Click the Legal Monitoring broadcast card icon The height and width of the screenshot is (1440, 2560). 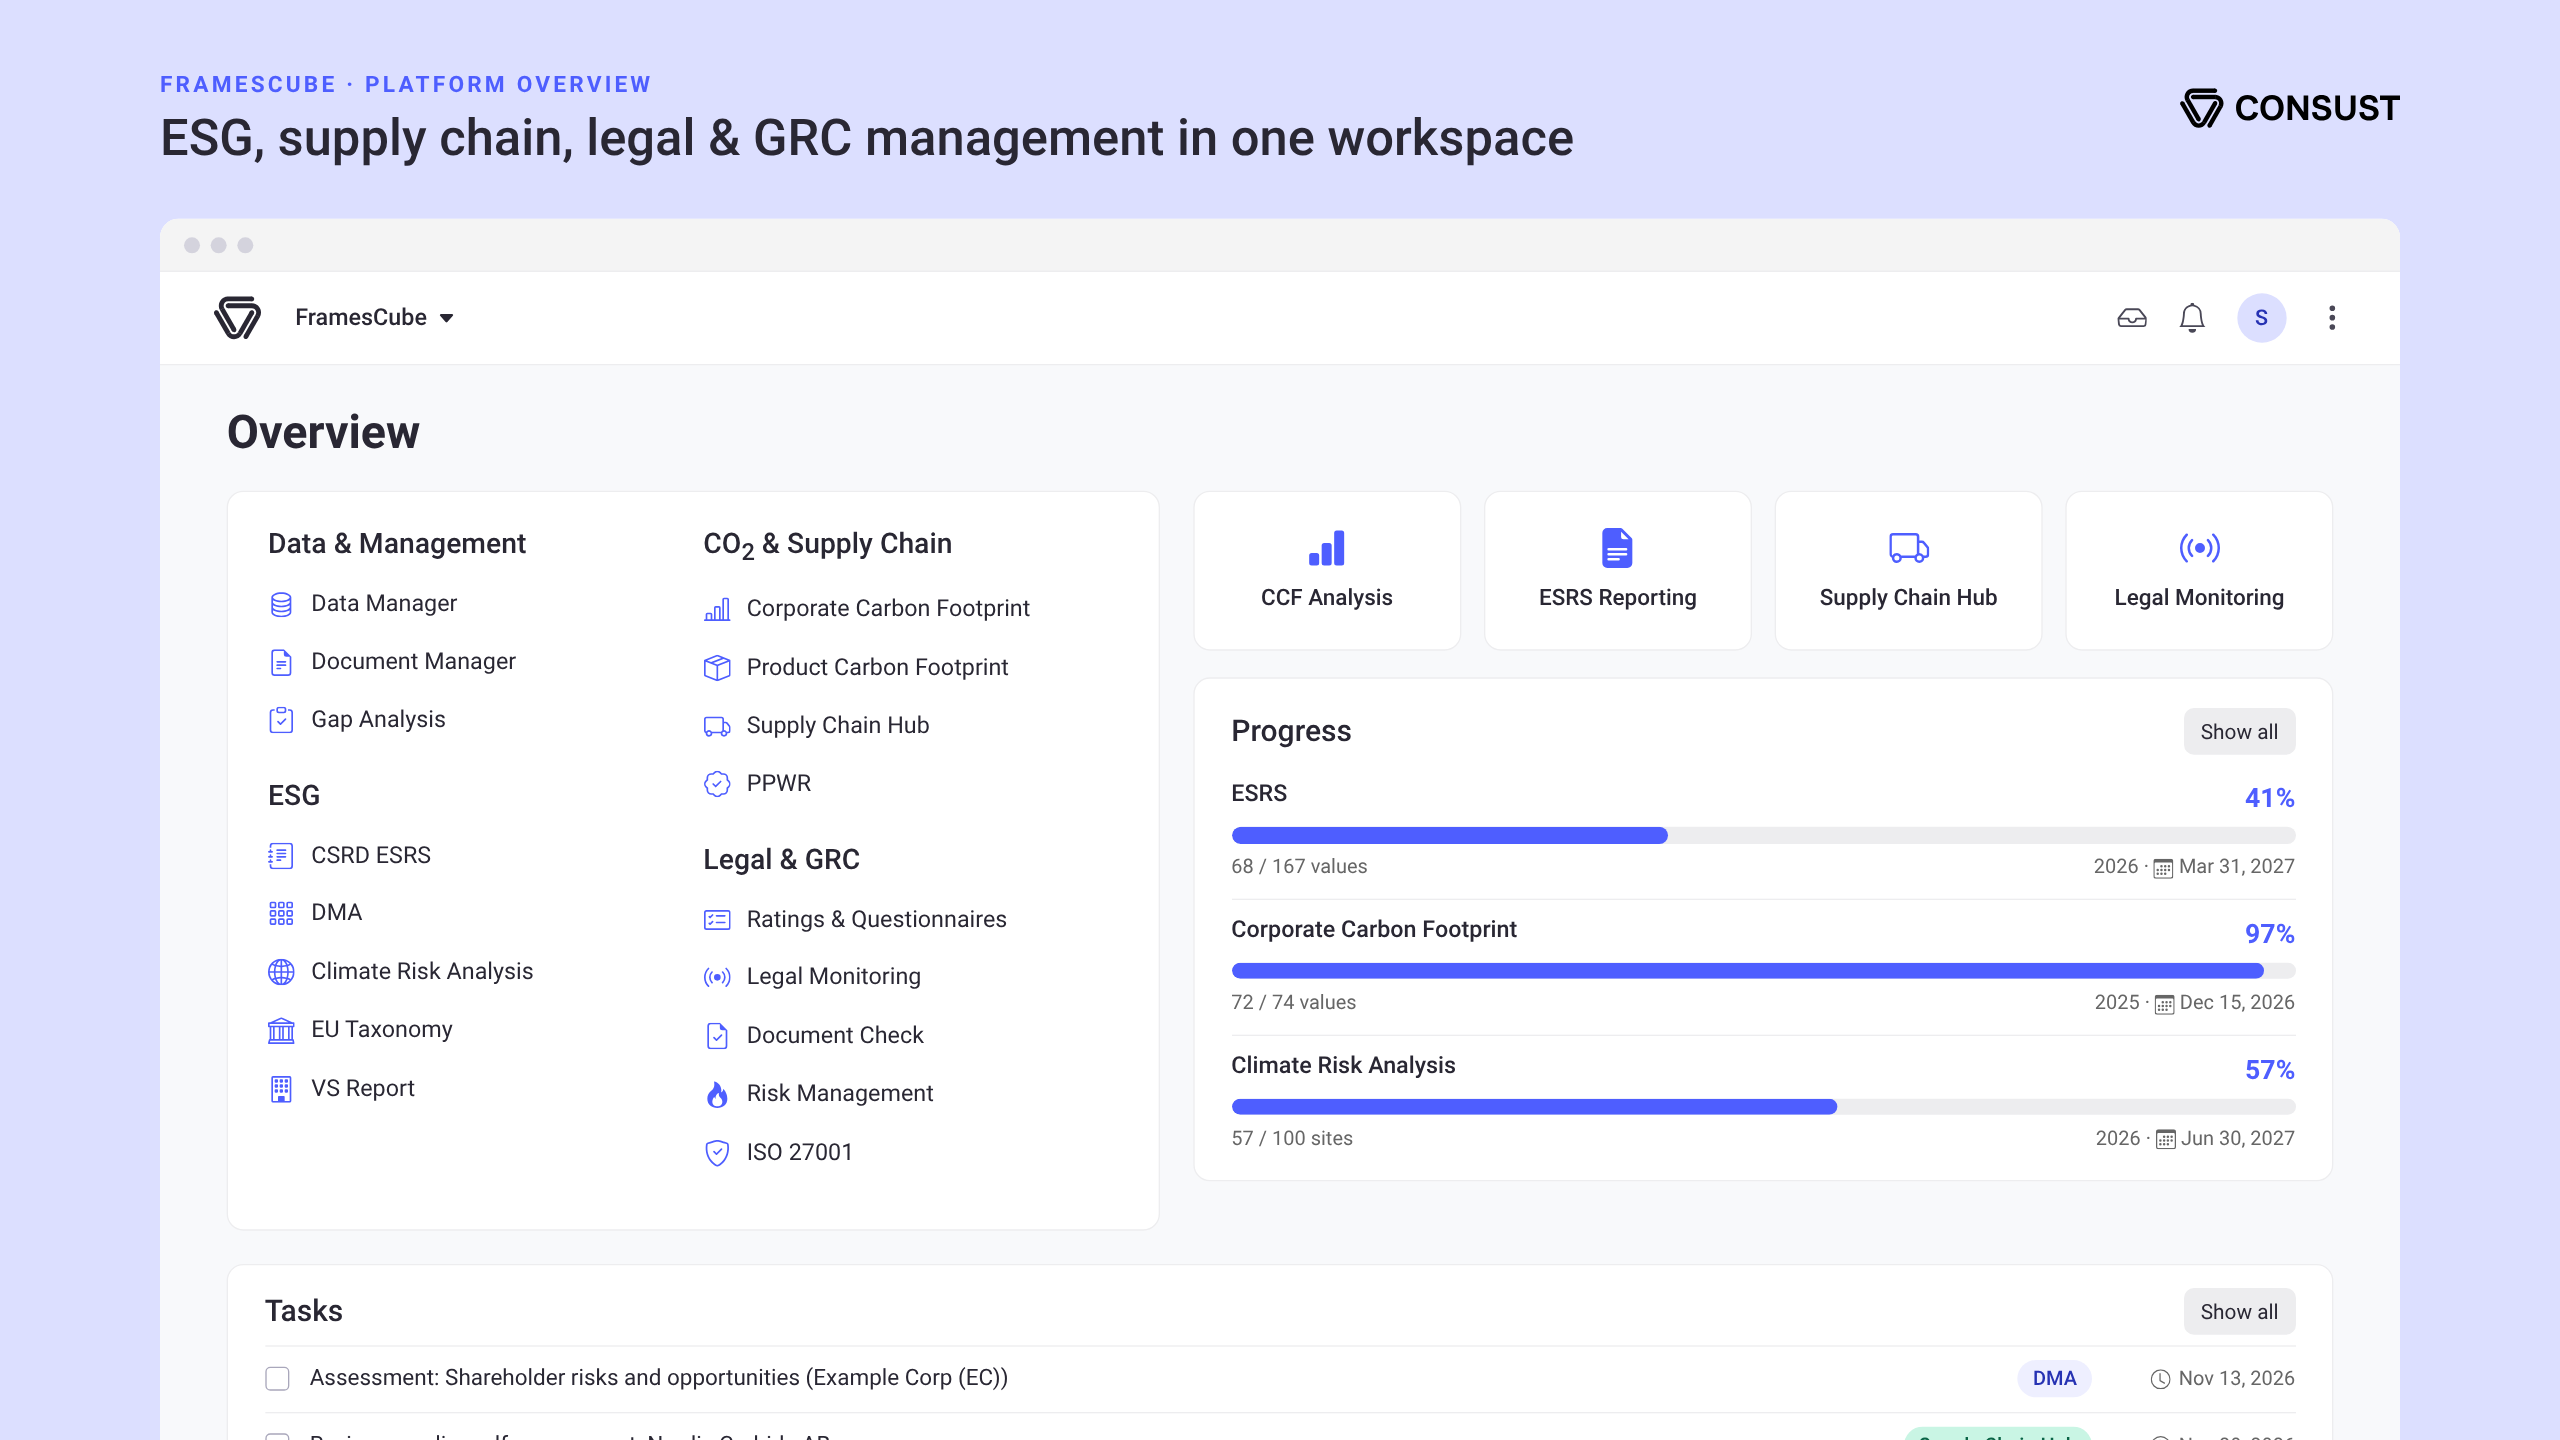(2199, 548)
